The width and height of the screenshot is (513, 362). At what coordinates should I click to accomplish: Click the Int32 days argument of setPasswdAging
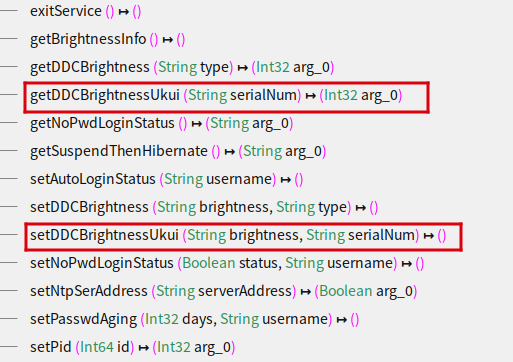point(179,319)
